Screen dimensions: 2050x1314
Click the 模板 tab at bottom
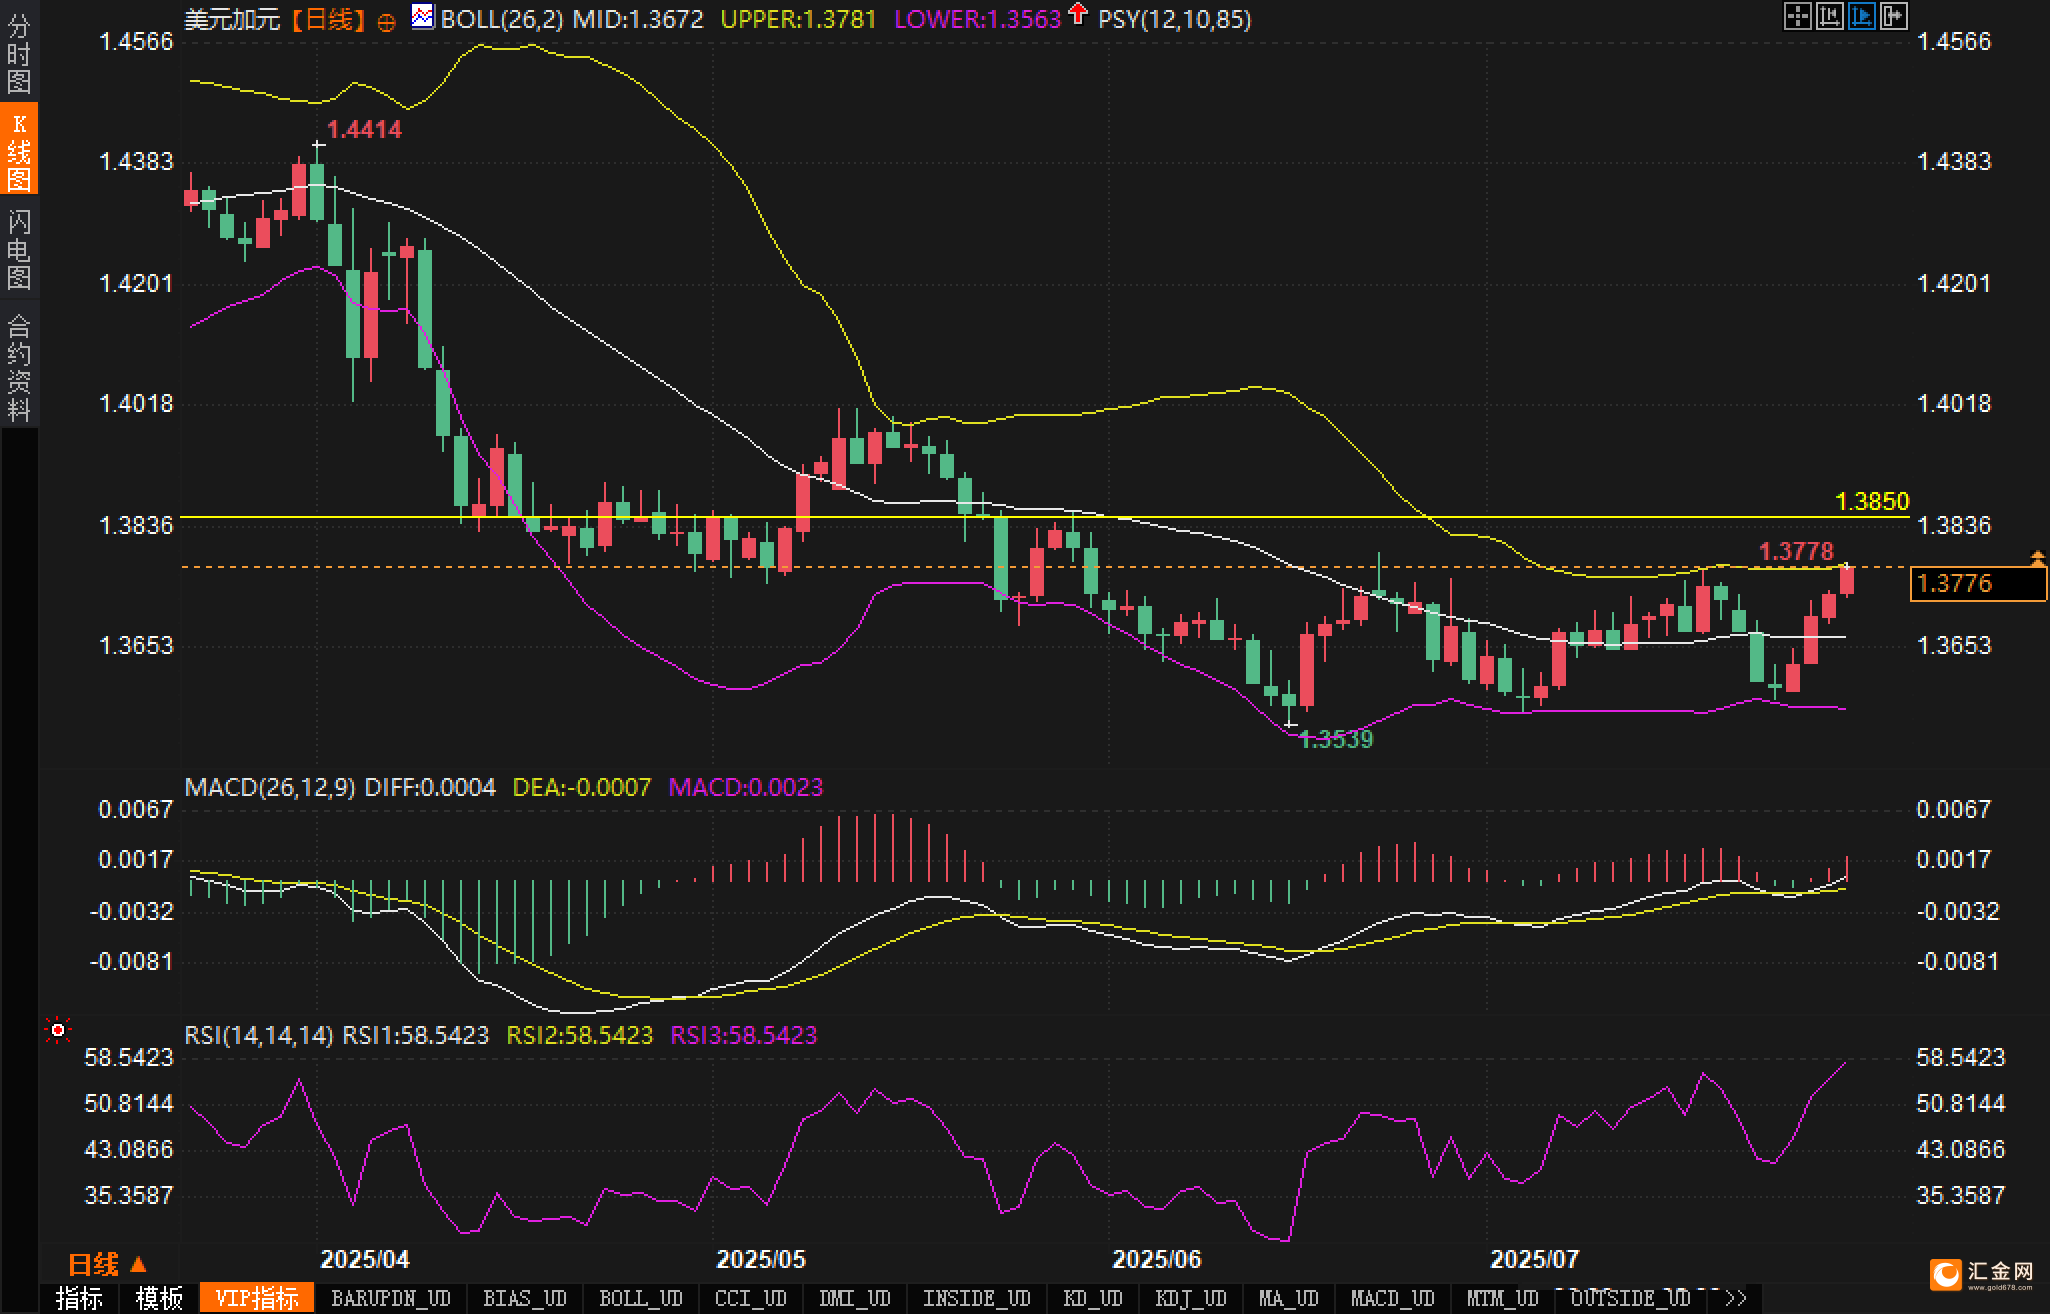(159, 1298)
